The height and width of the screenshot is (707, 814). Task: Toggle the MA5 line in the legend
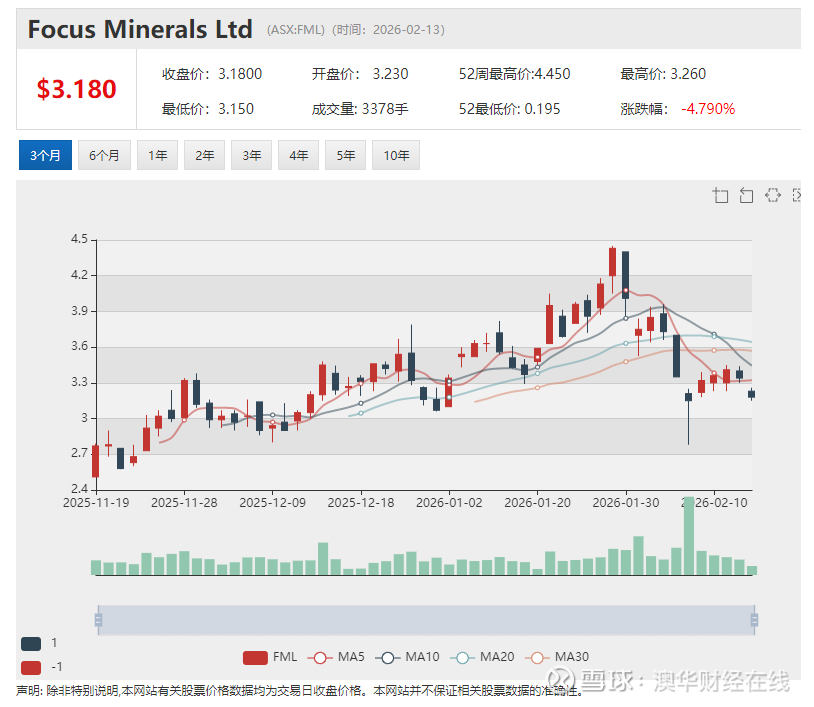click(336, 657)
